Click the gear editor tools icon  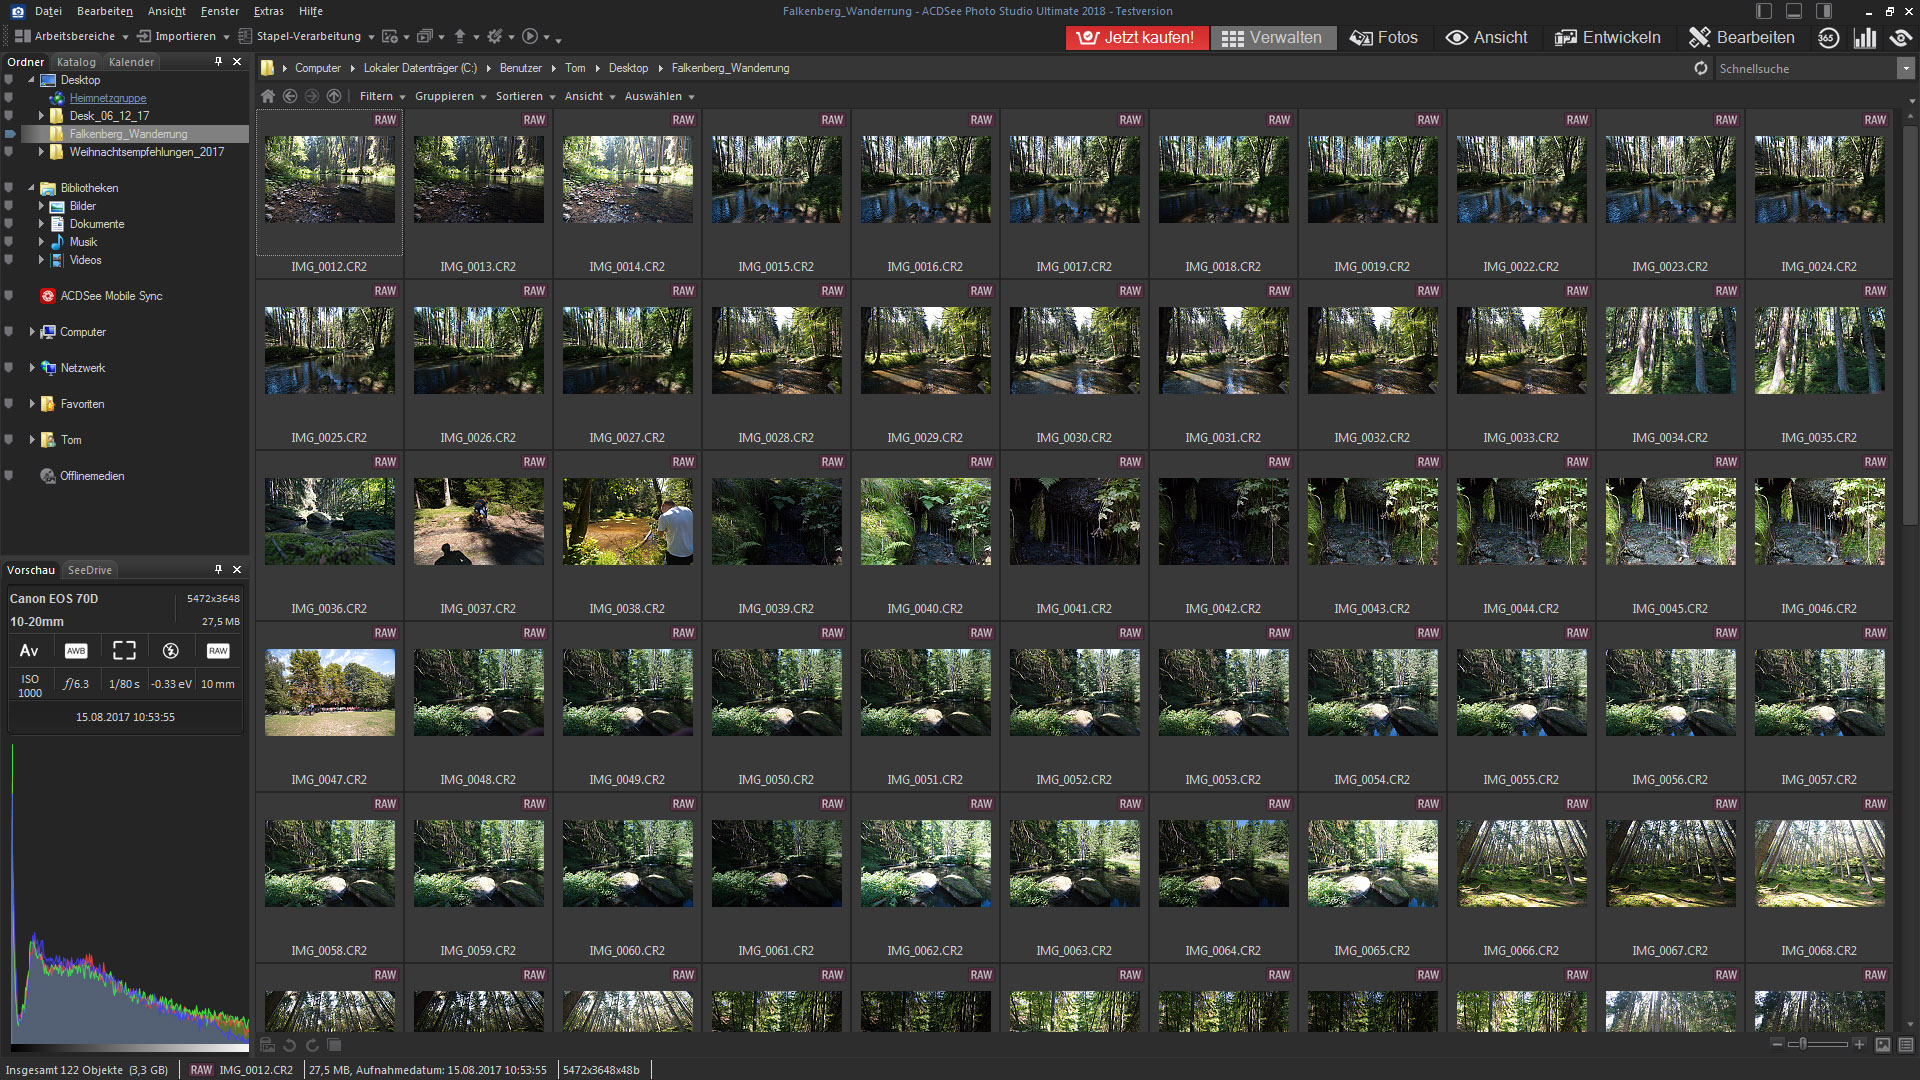tap(495, 36)
